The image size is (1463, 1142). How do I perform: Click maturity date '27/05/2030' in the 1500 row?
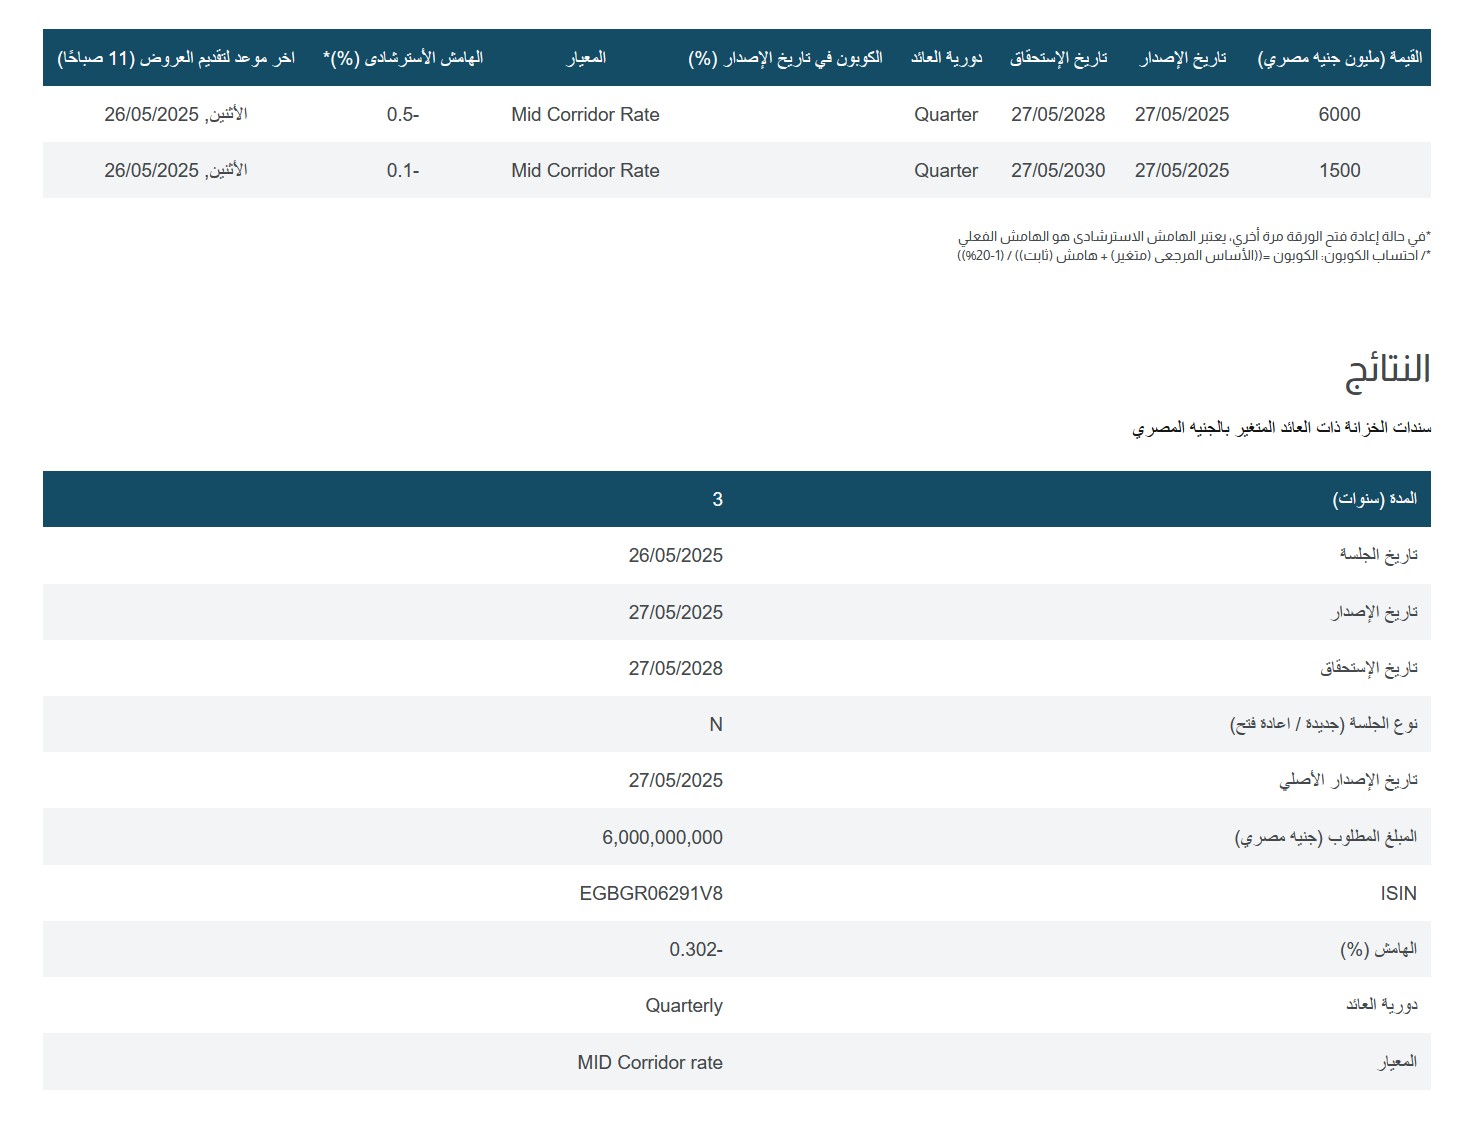(1058, 170)
